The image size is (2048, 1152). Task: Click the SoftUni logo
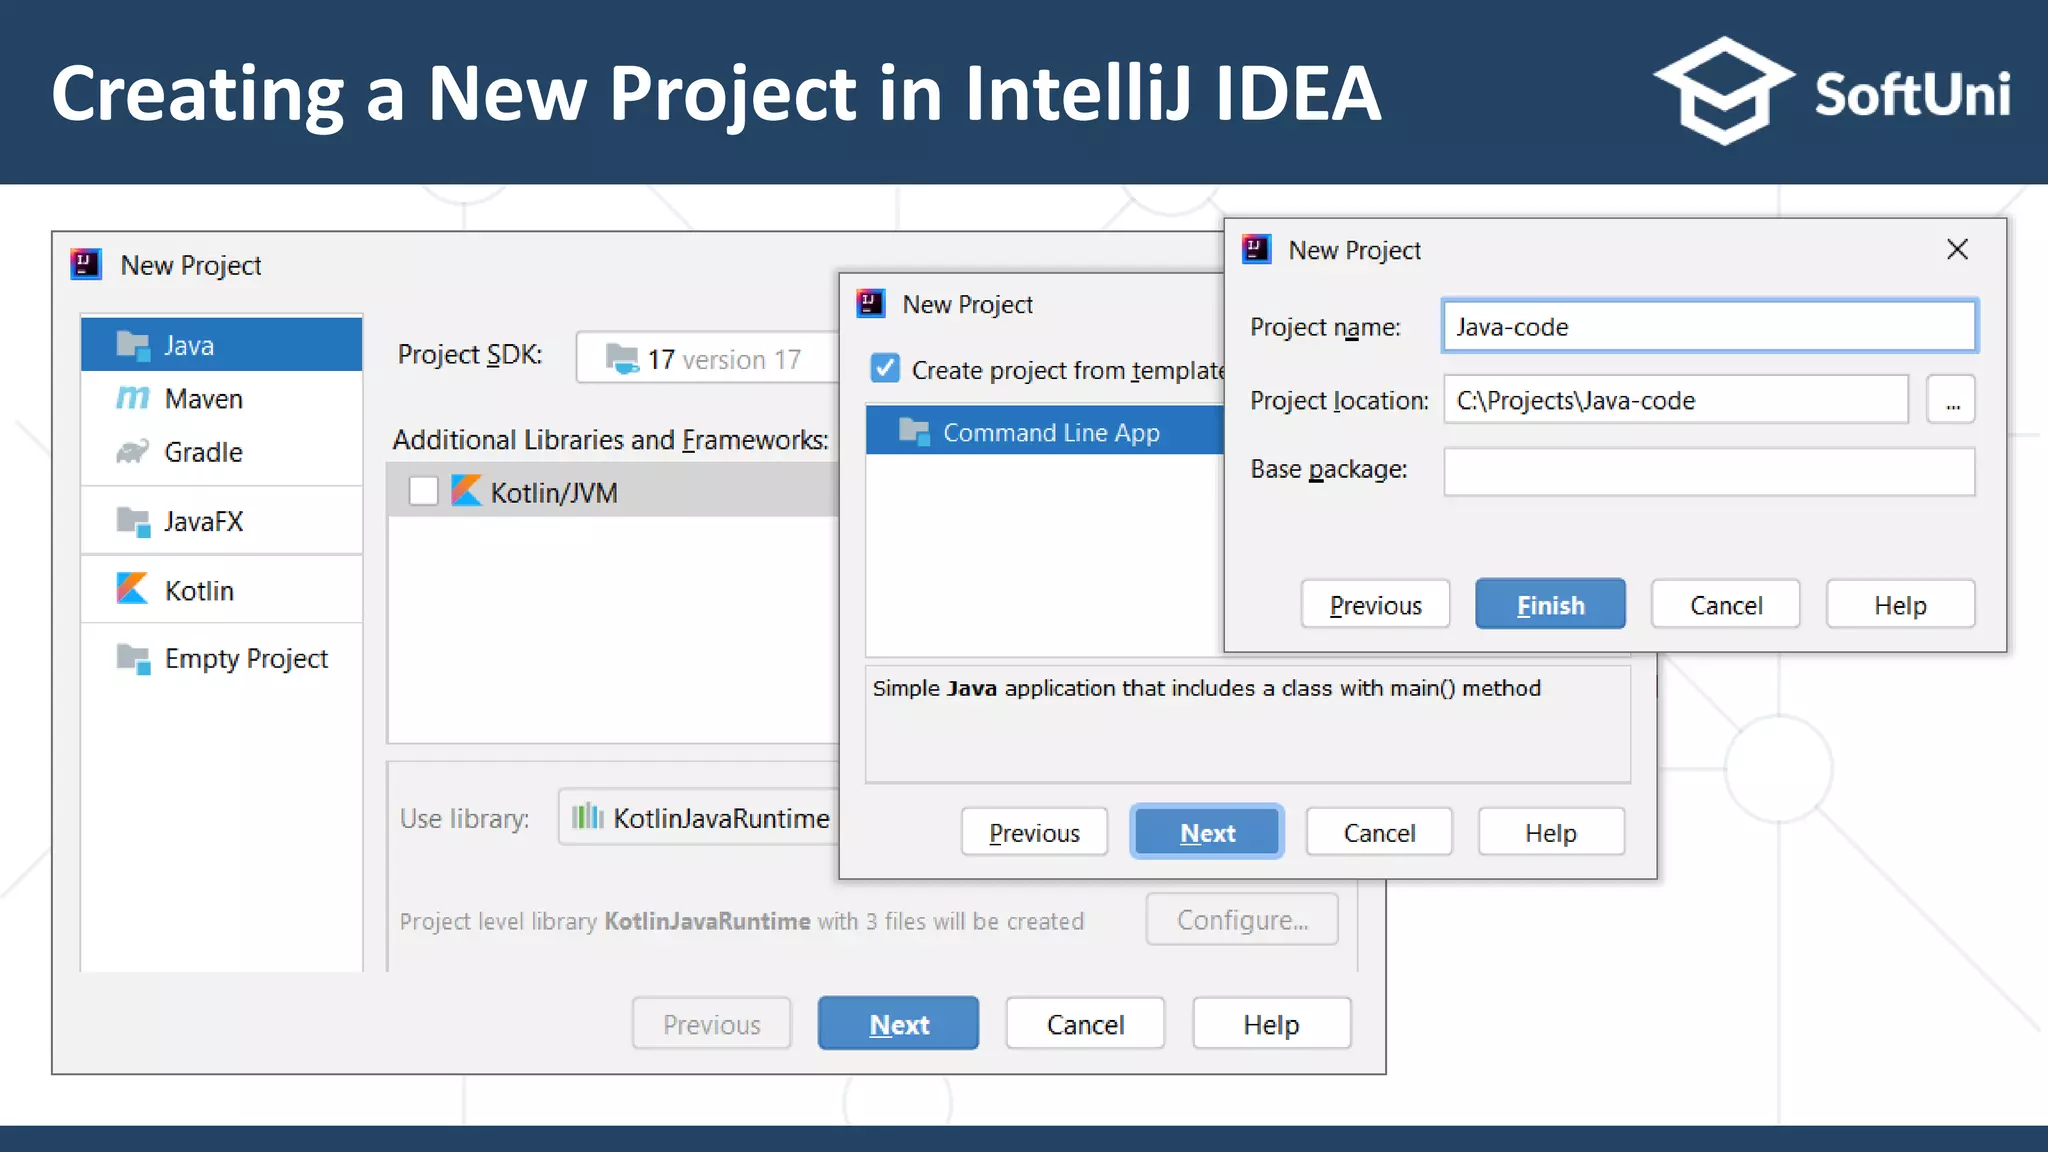(x=1832, y=92)
